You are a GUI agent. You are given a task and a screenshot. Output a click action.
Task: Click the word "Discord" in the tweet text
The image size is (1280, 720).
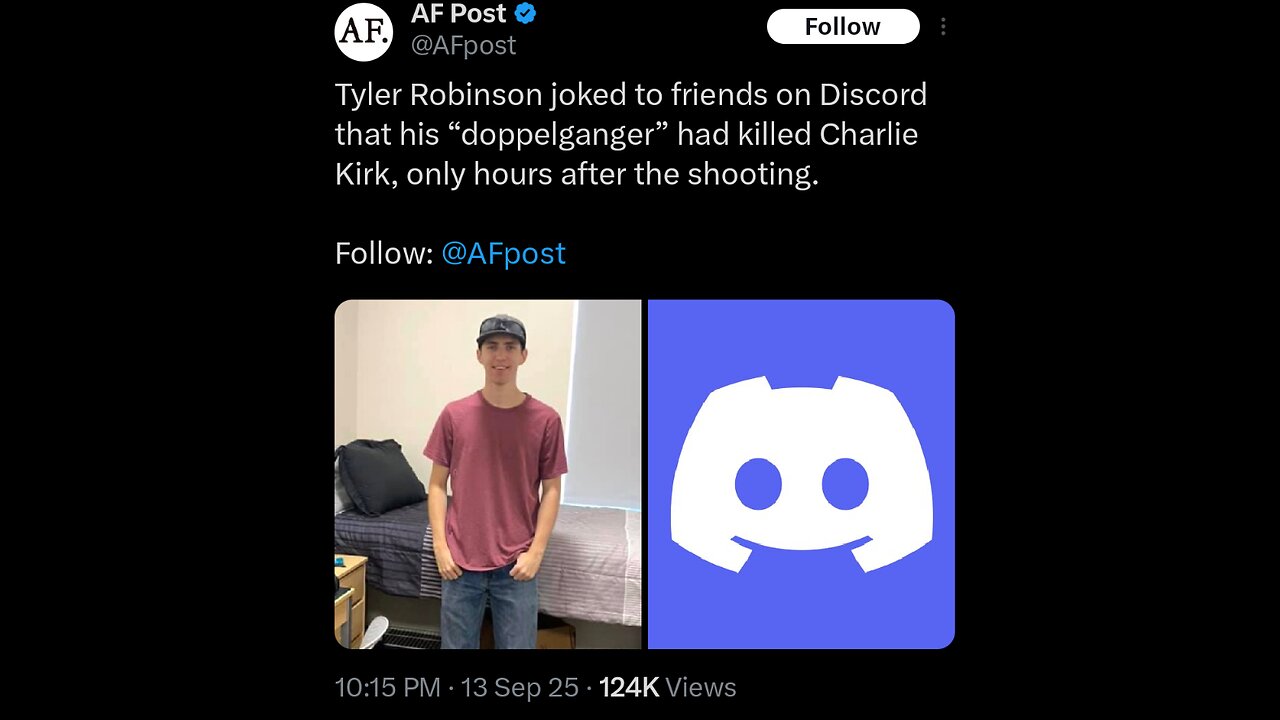[873, 95]
